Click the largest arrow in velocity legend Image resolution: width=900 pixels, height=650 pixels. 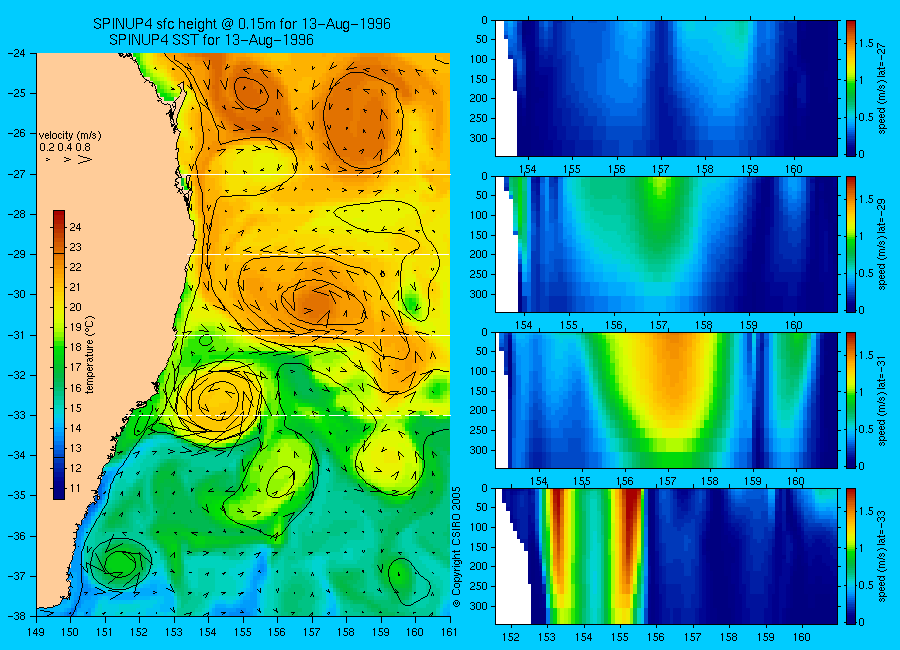pos(85,159)
